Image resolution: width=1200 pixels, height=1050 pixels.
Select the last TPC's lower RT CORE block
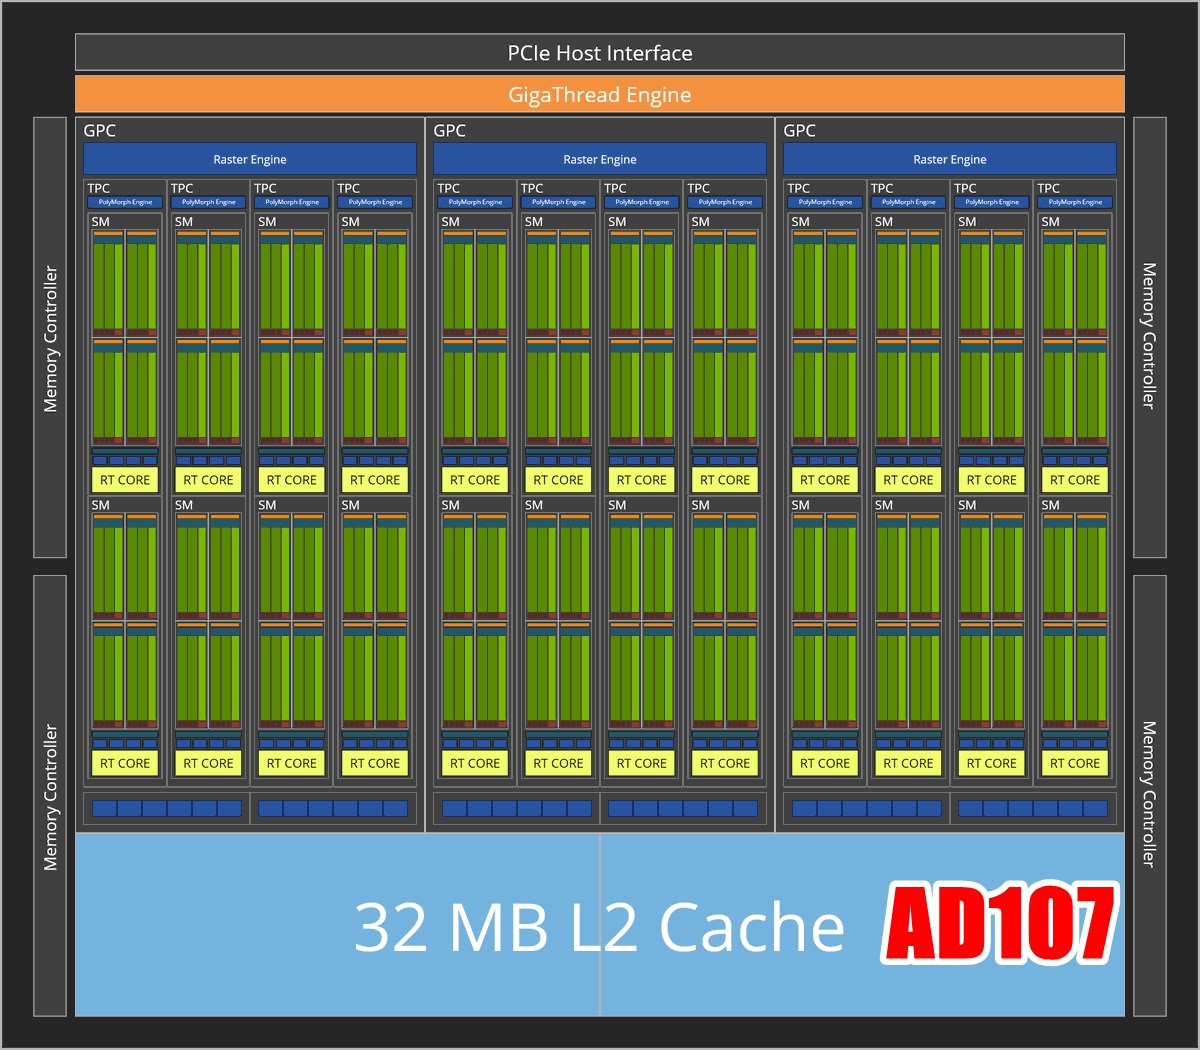(1075, 763)
